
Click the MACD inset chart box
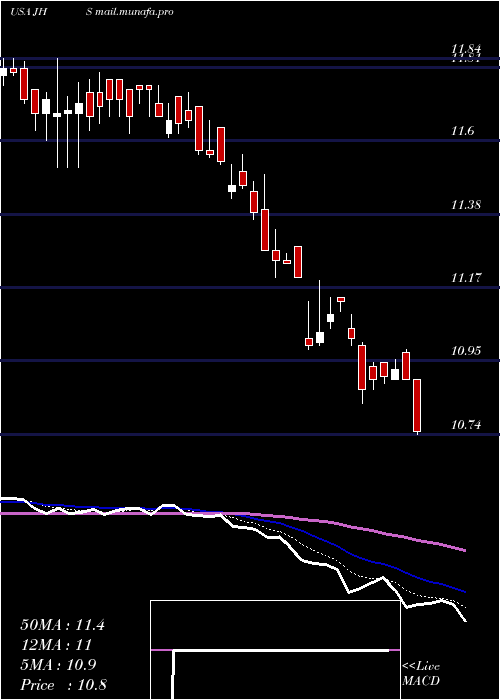coord(275,650)
